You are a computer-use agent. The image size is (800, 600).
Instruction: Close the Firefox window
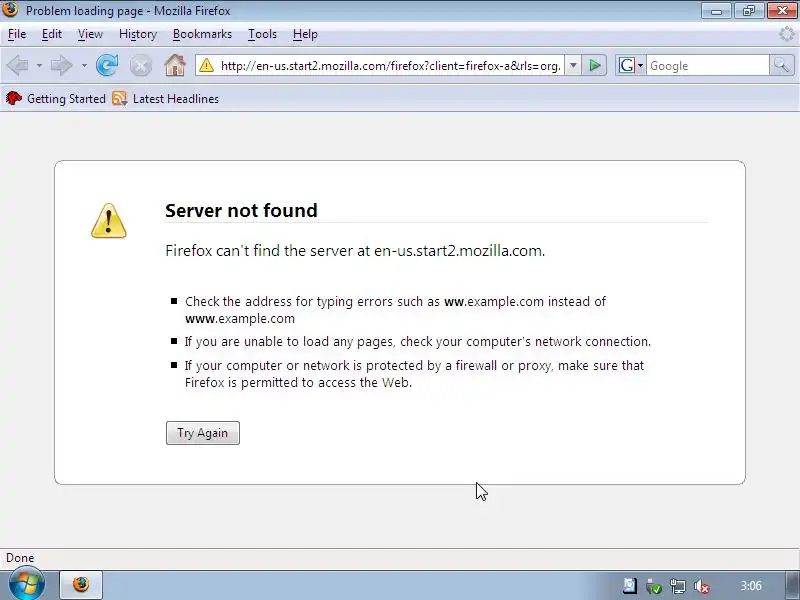pos(782,11)
